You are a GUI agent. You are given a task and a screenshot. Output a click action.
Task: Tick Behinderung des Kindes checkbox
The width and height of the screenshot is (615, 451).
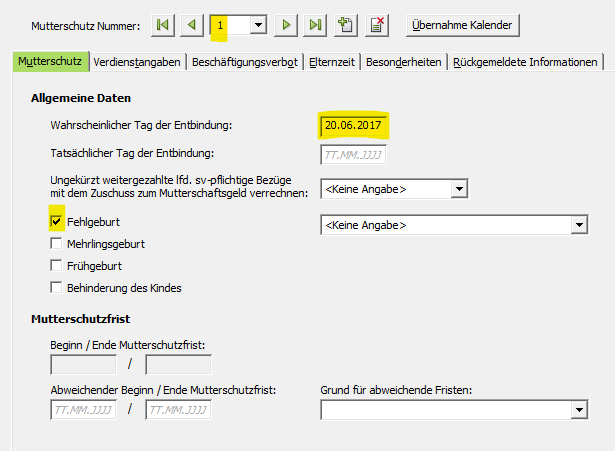point(56,287)
